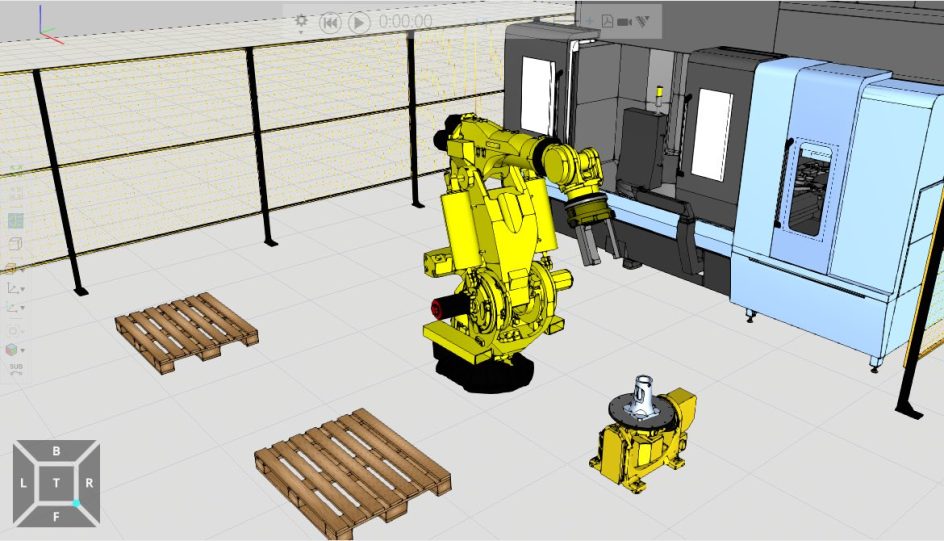Switch to Left view on the view cube
This screenshot has height=541, width=944.
[24, 483]
